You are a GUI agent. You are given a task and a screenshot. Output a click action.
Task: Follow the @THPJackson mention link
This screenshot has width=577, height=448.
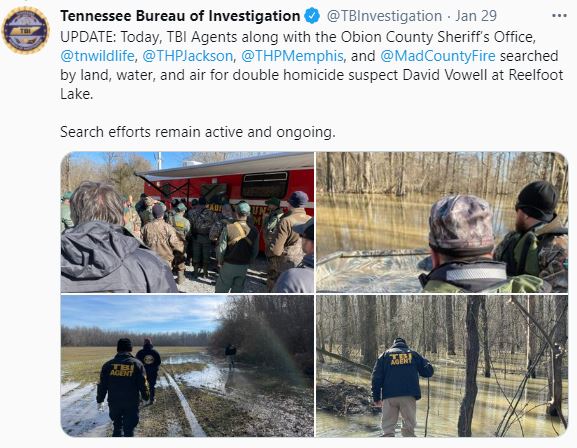(188, 56)
